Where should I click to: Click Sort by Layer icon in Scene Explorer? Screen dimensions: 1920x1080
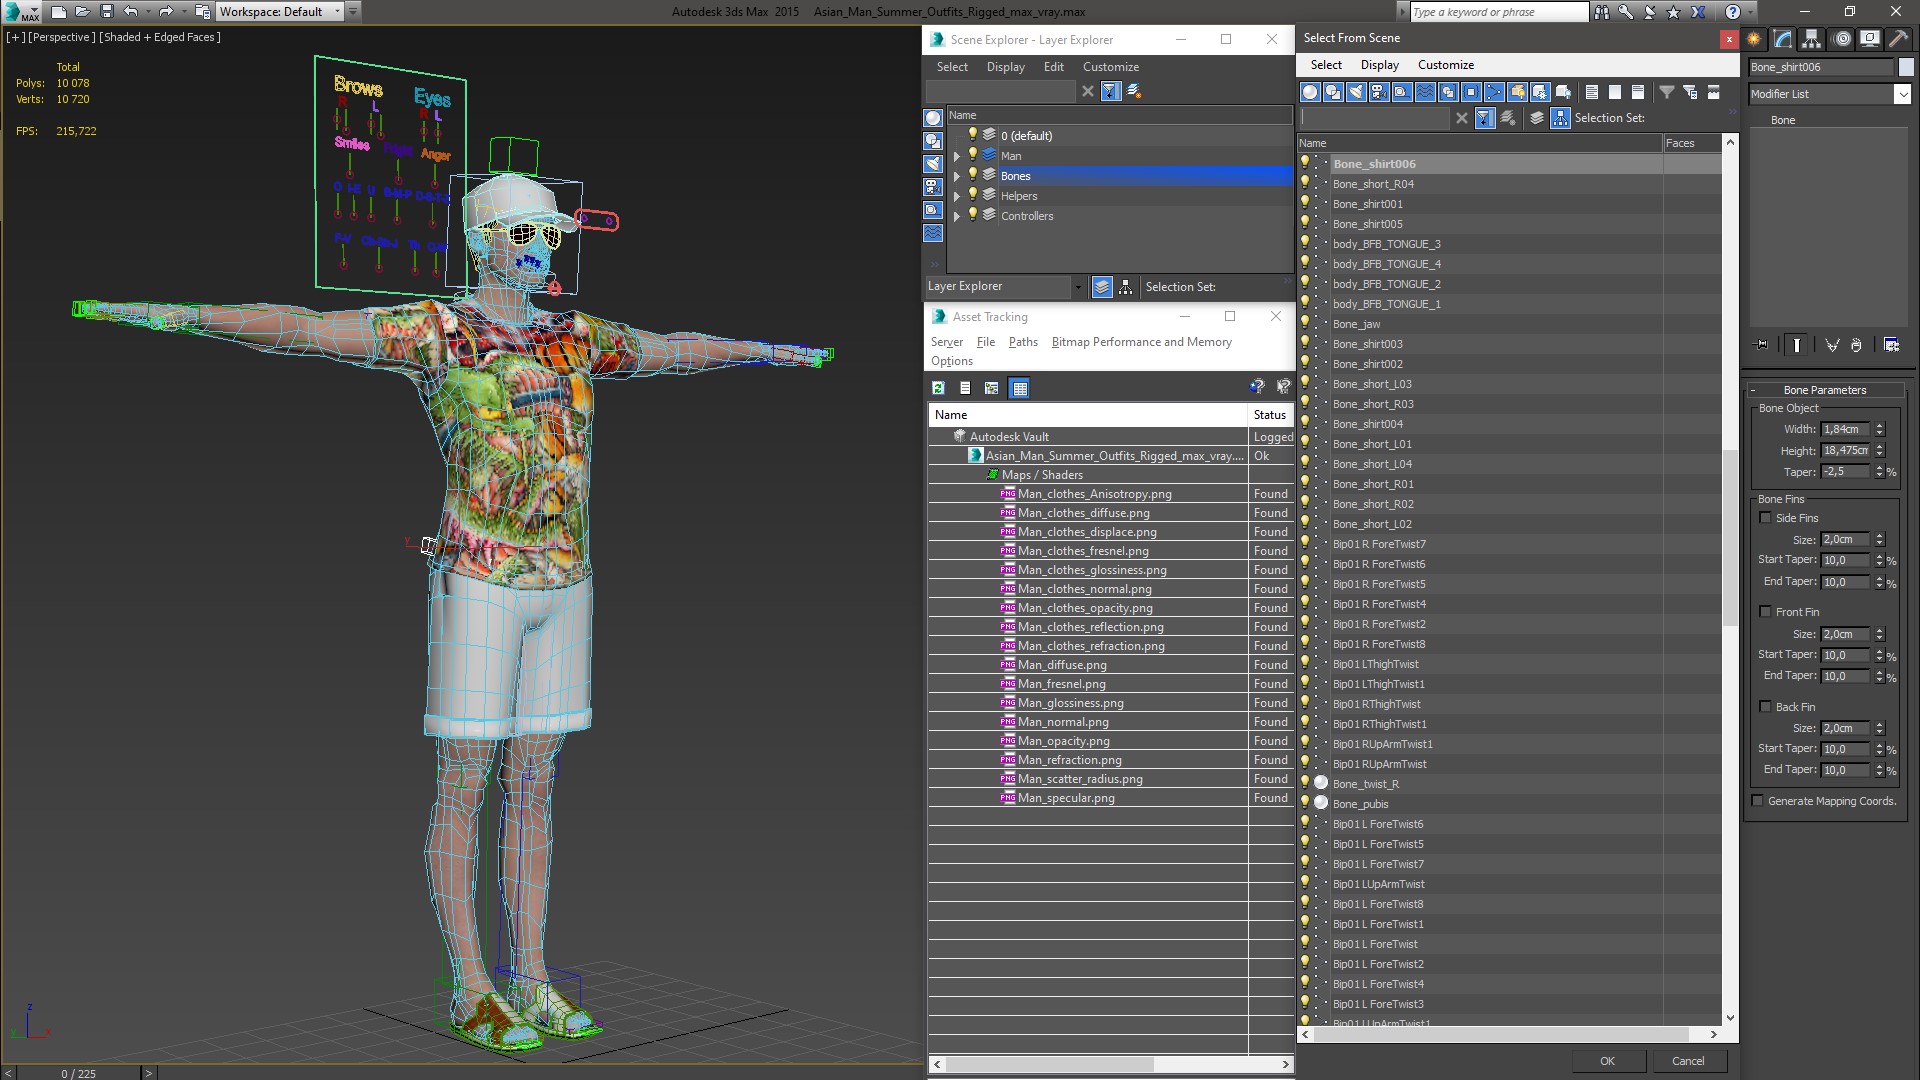[x=1102, y=287]
